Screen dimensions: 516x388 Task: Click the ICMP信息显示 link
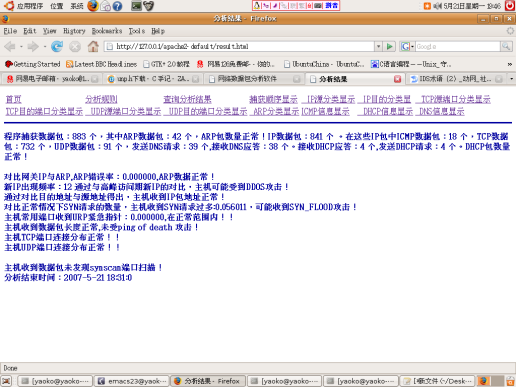pos(326,112)
